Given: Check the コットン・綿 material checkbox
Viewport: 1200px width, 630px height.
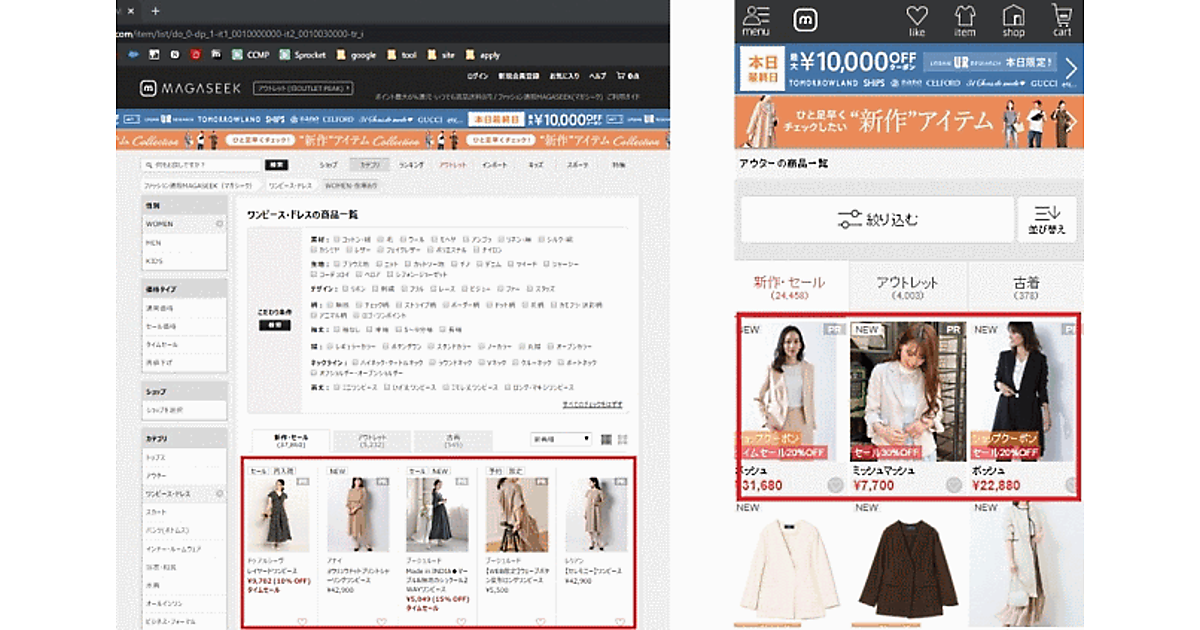Looking at the screenshot, I should (x=336, y=240).
